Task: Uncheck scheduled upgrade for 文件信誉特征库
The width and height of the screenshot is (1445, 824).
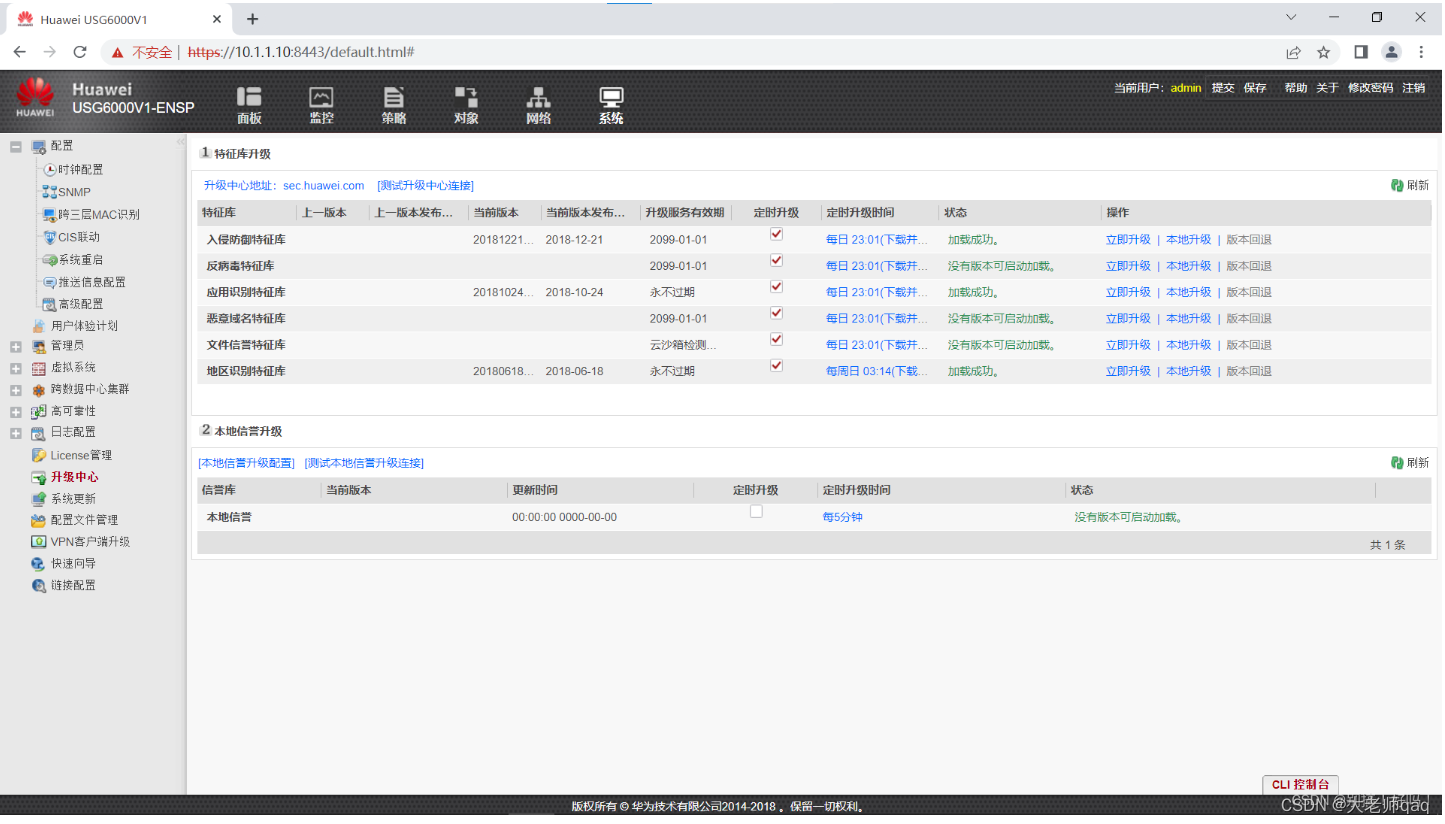Action: (x=776, y=339)
